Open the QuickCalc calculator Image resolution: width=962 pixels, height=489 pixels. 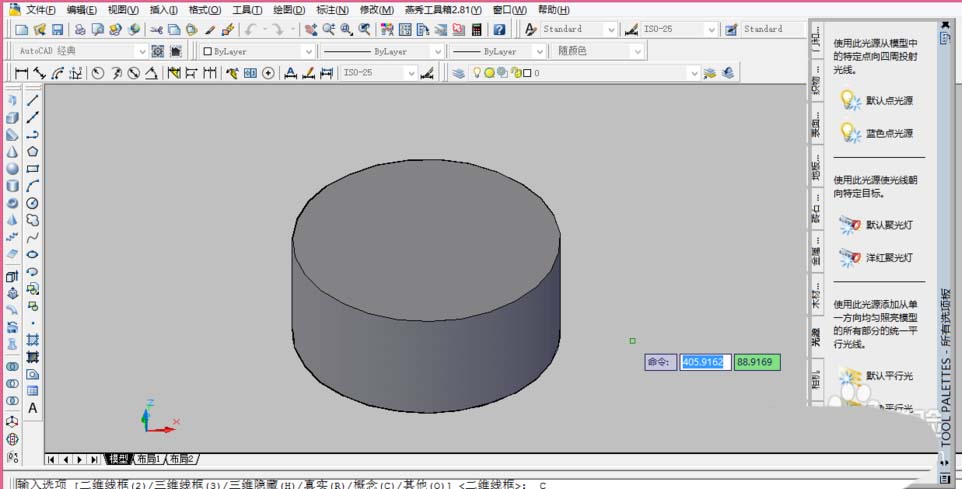click(x=477, y=29)
